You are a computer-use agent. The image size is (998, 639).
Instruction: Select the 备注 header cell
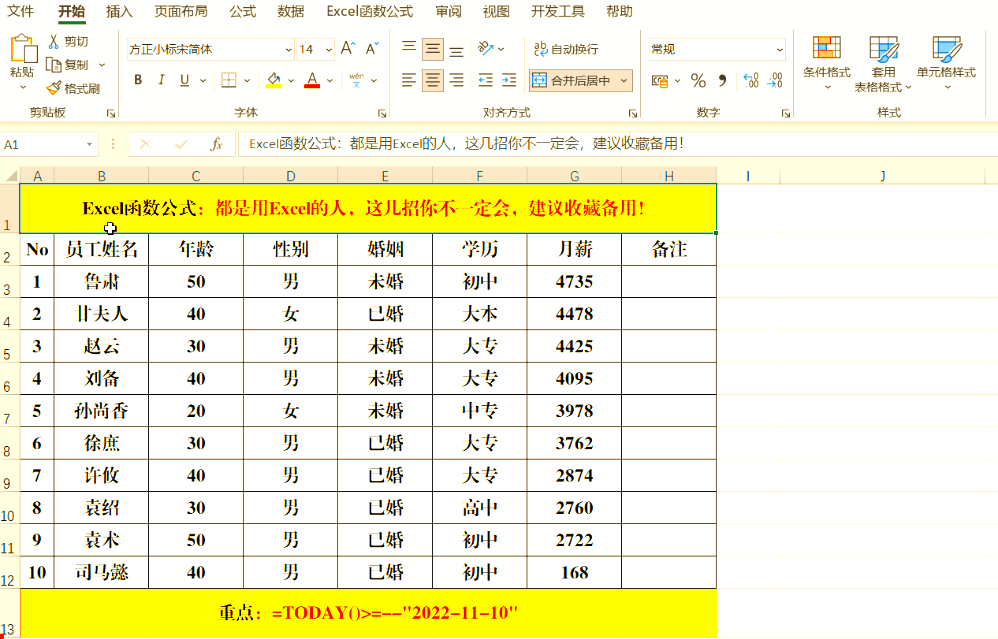click(x=669, y=249)
